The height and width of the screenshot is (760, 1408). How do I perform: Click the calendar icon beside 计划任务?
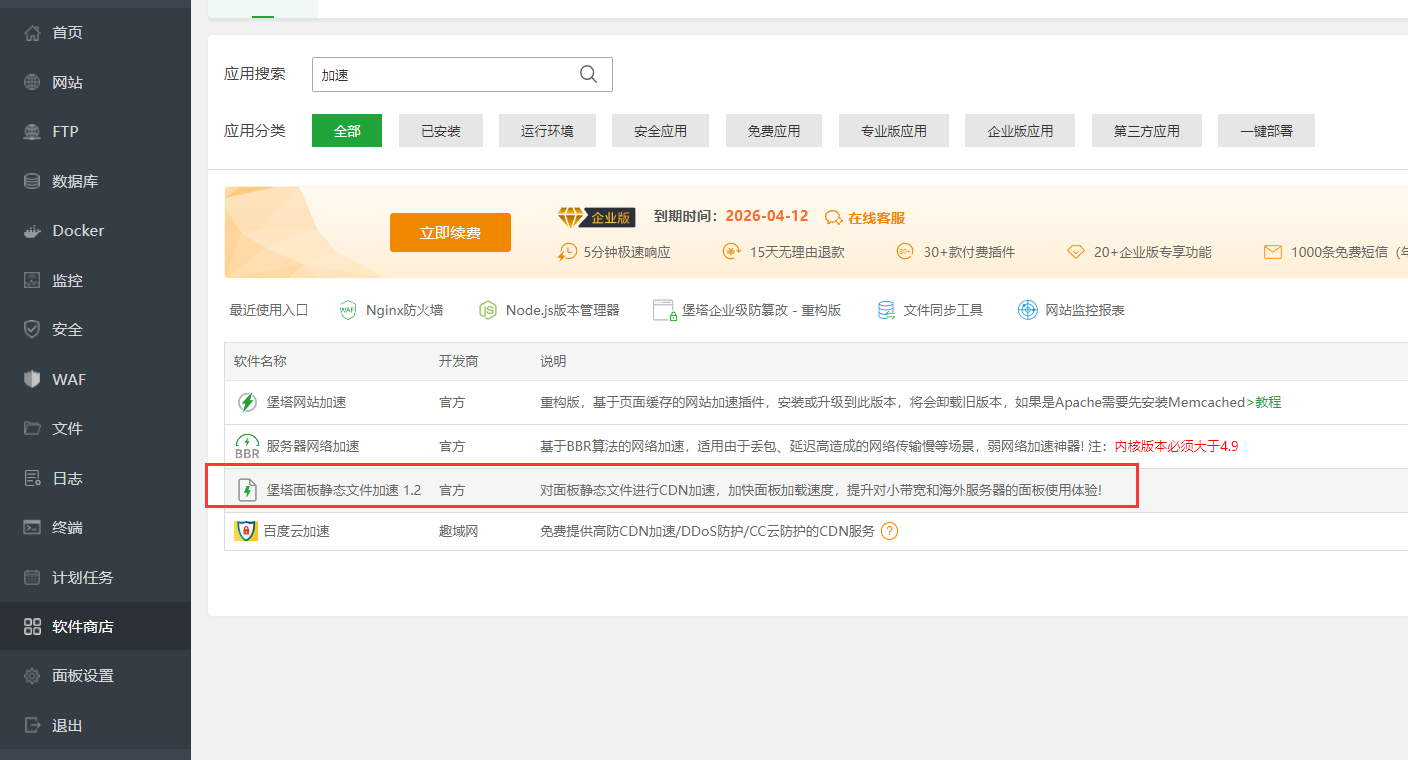pos(32,577)
